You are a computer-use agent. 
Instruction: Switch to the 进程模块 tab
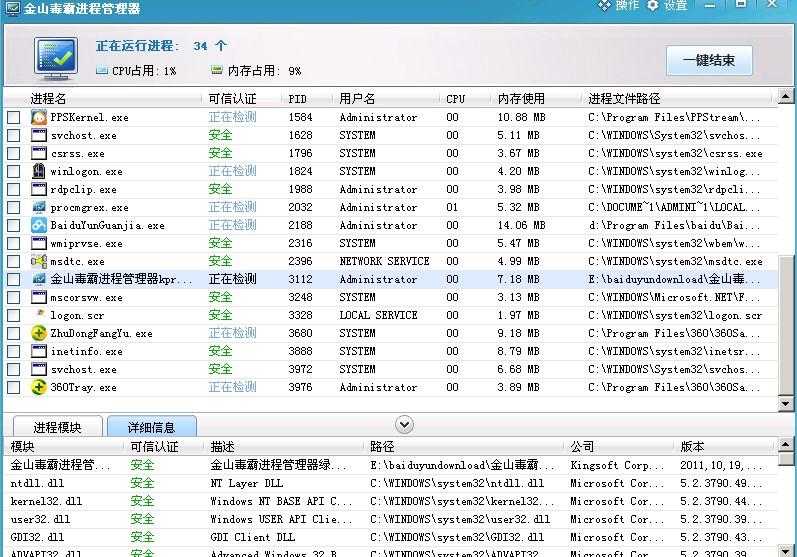(x=57, y=427)
